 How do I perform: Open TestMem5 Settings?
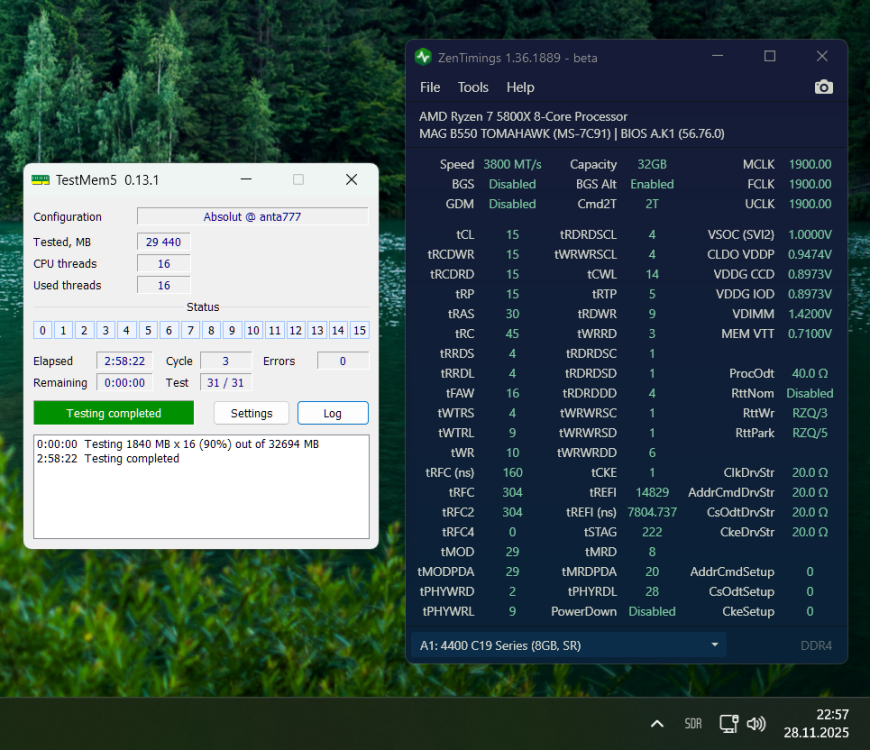coord(251,413)
